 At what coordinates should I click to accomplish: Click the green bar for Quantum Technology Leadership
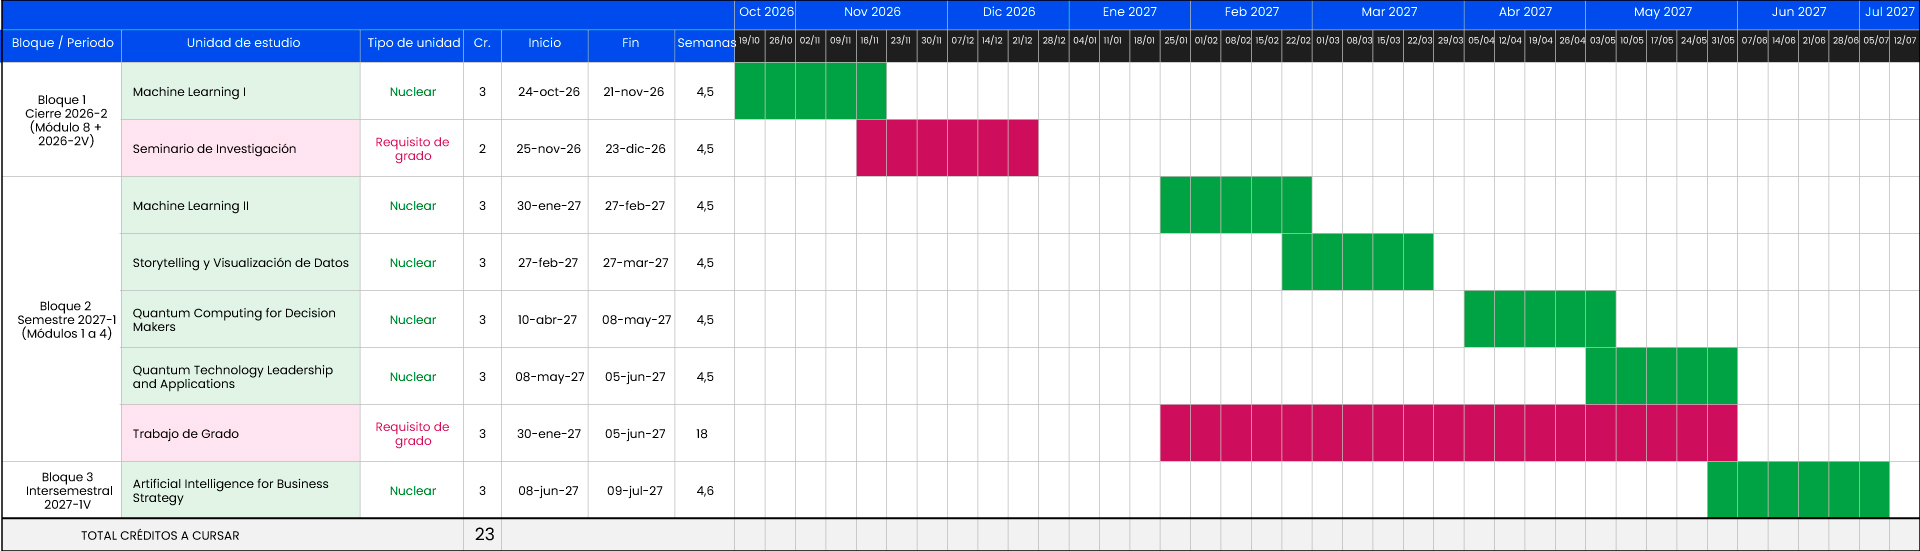click(1661, 376)
